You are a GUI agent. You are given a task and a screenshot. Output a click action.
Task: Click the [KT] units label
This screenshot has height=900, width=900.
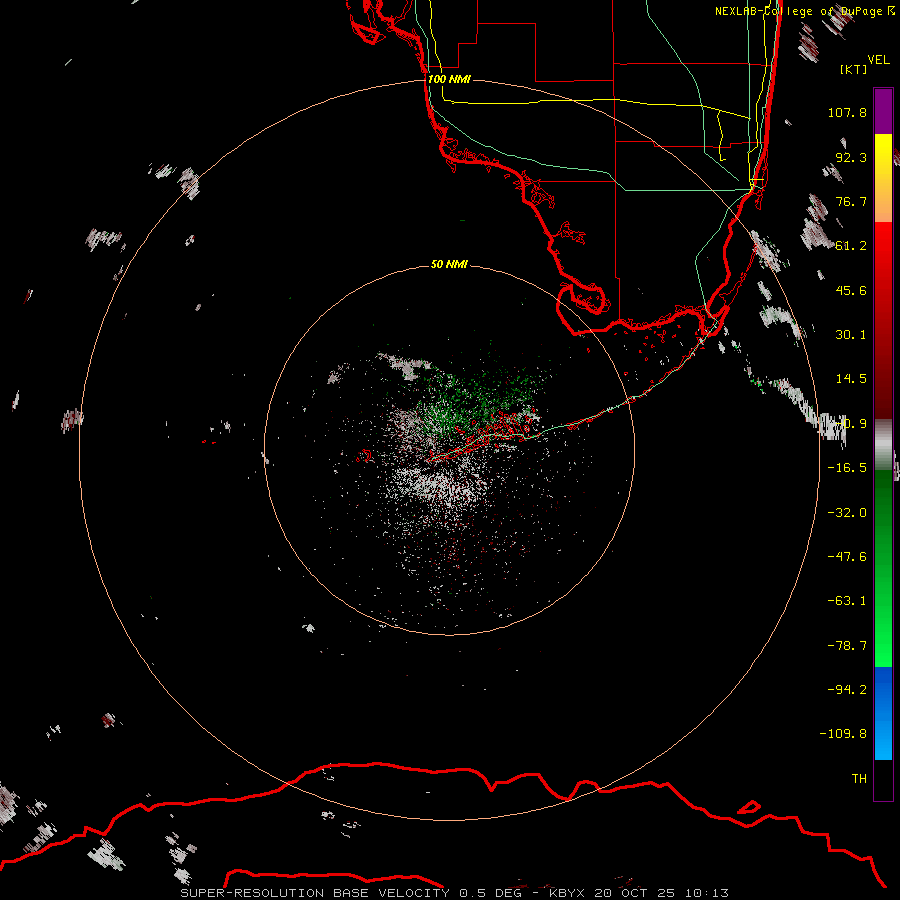point(853,69)
